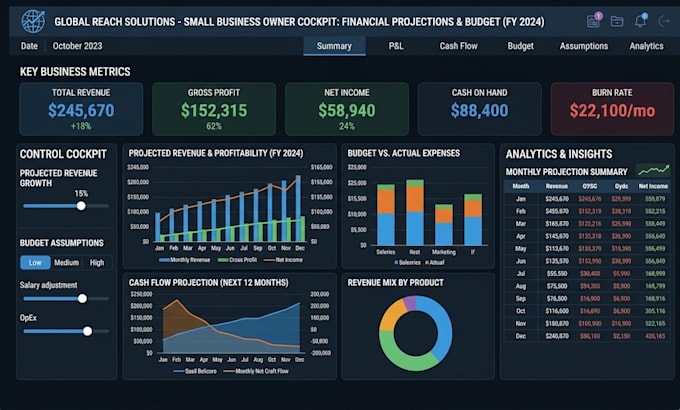This screenshot has width=680, height=410.
Task: Open the folder icon in the header
Action: [617, 21]
